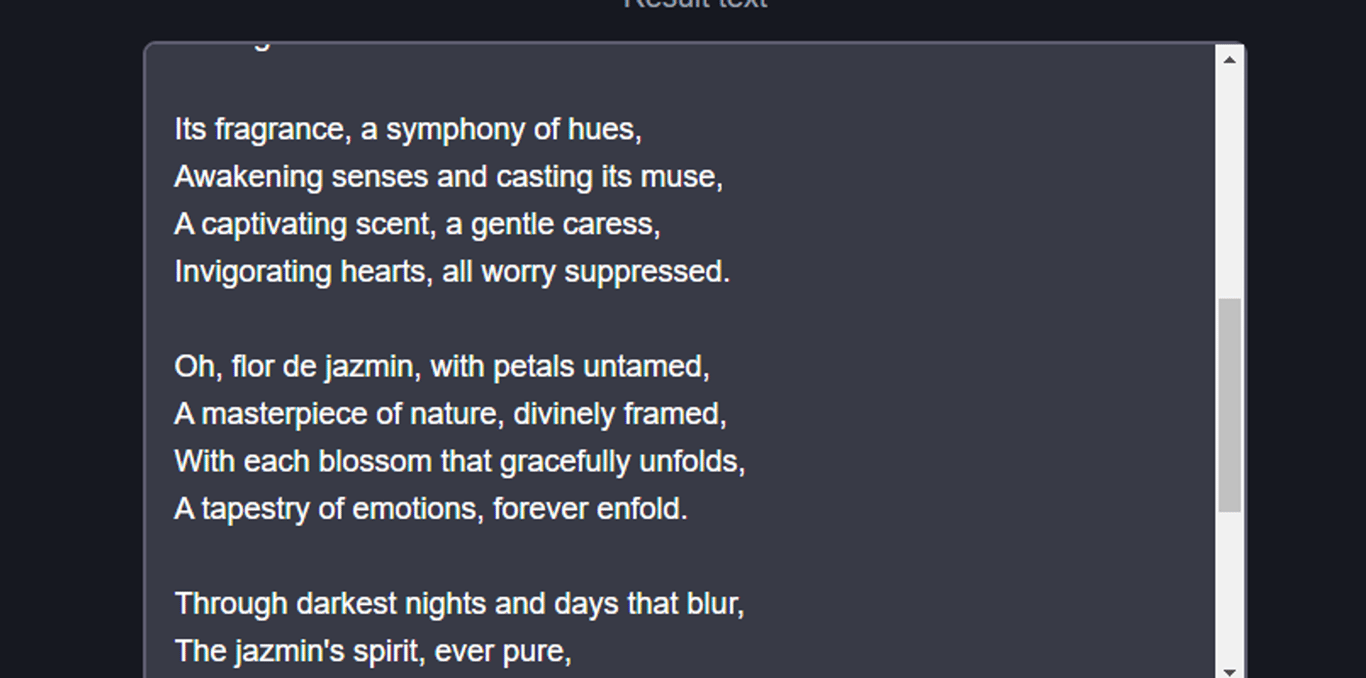Click the word "tapestry" in the poem
The width and height of the screenshot is (1366, 678).
pos(255,509)
